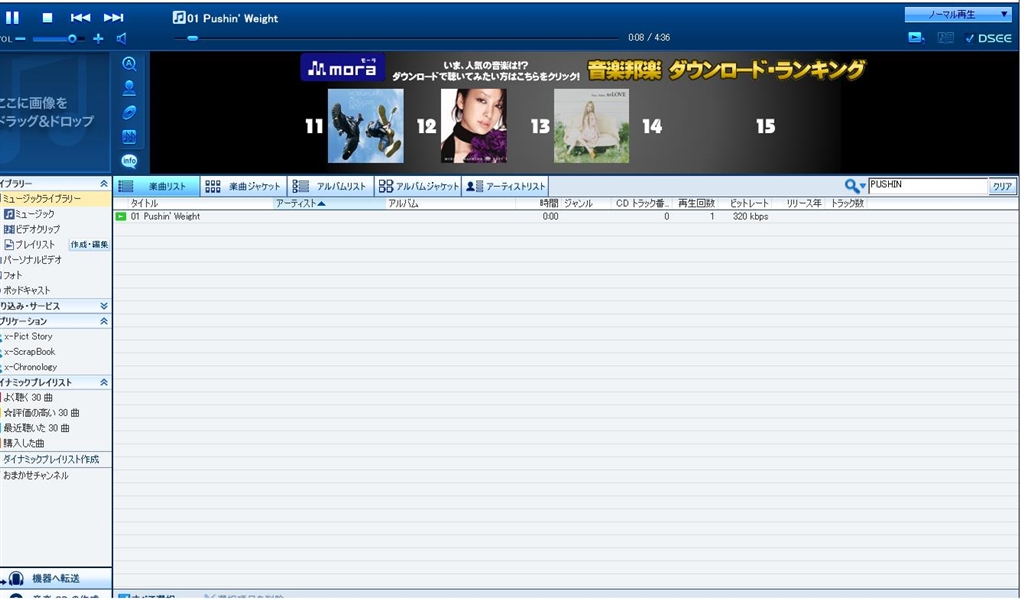Pause playback with the pause button
Image resolution: width=1024 pixels, height=610 pixels.
click(x=13, y=18)
